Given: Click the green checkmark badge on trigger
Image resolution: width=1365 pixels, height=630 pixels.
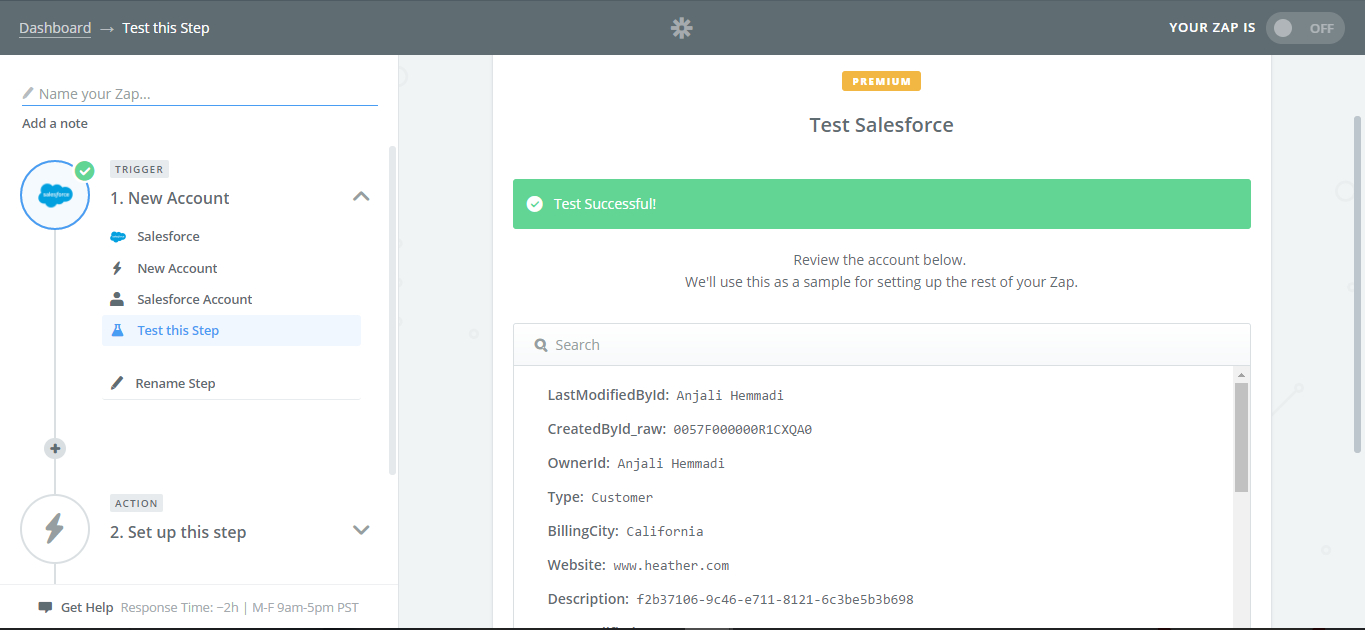Looking at the screenshot, I should click(x=84, y=171).
